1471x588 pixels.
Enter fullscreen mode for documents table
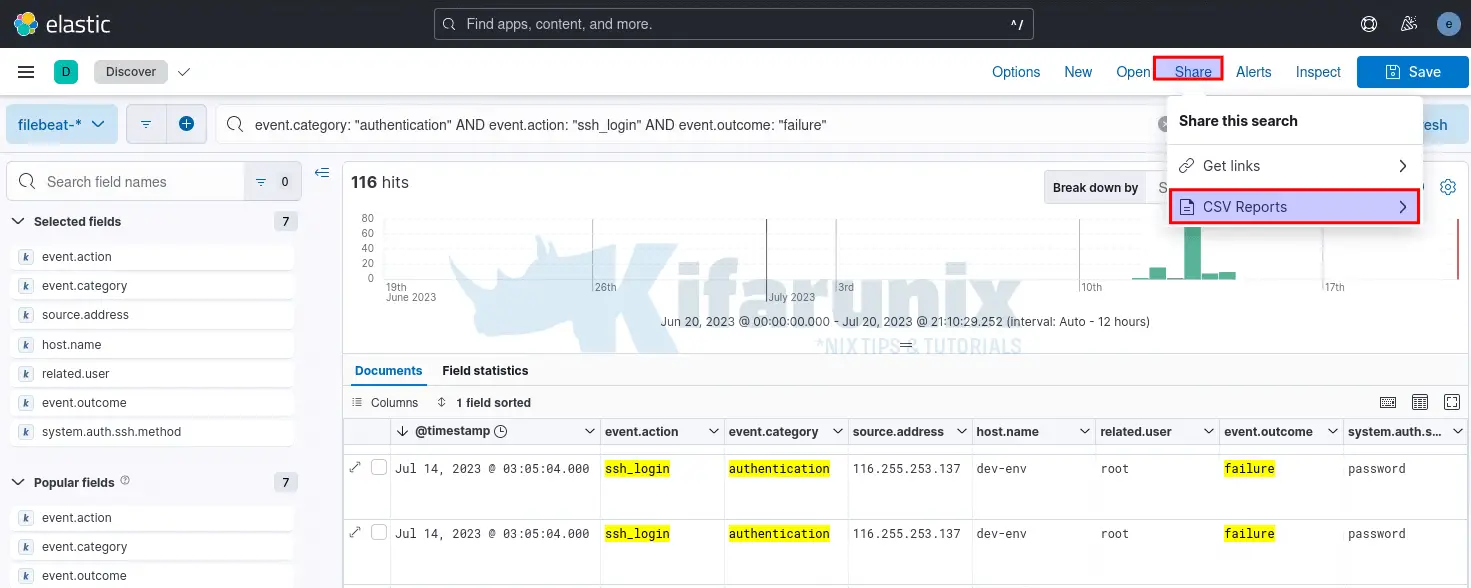click(x=1451, y=402)
